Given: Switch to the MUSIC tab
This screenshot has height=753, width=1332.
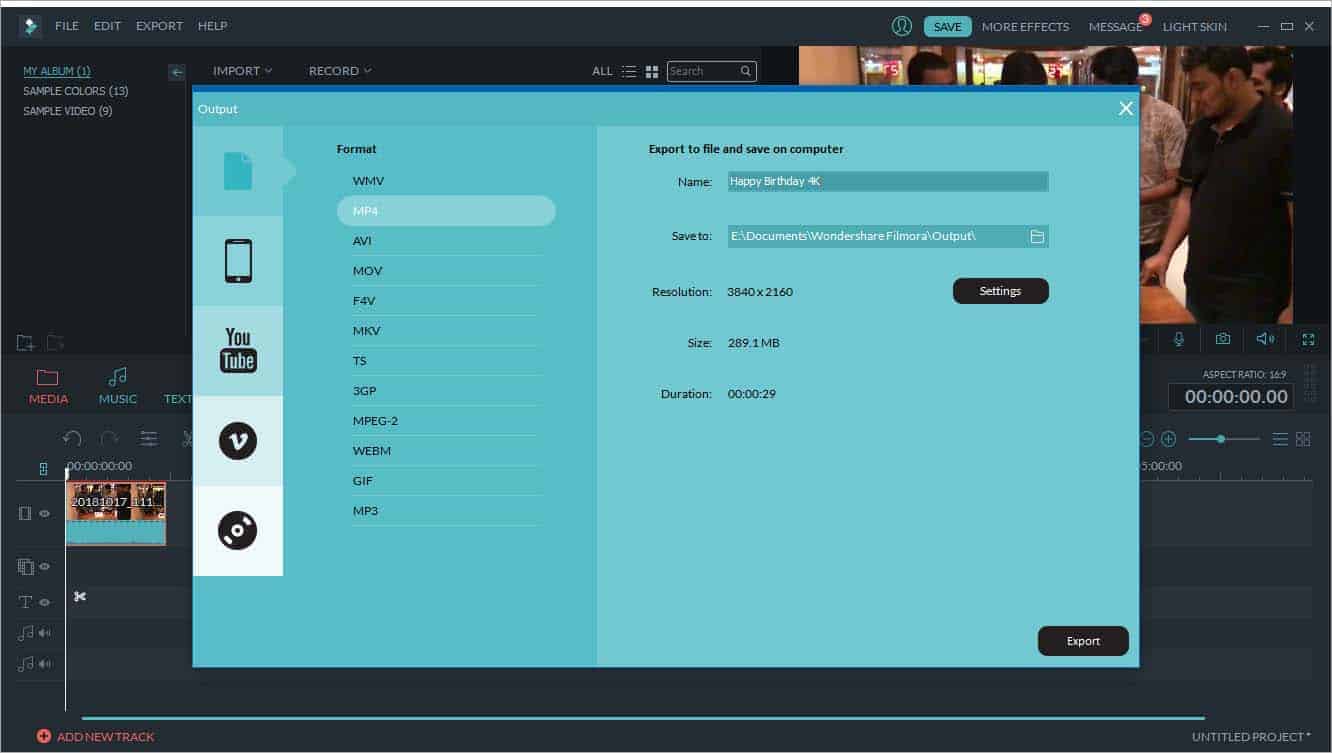Looking at the screenshot, I should [x=117, y=385].
